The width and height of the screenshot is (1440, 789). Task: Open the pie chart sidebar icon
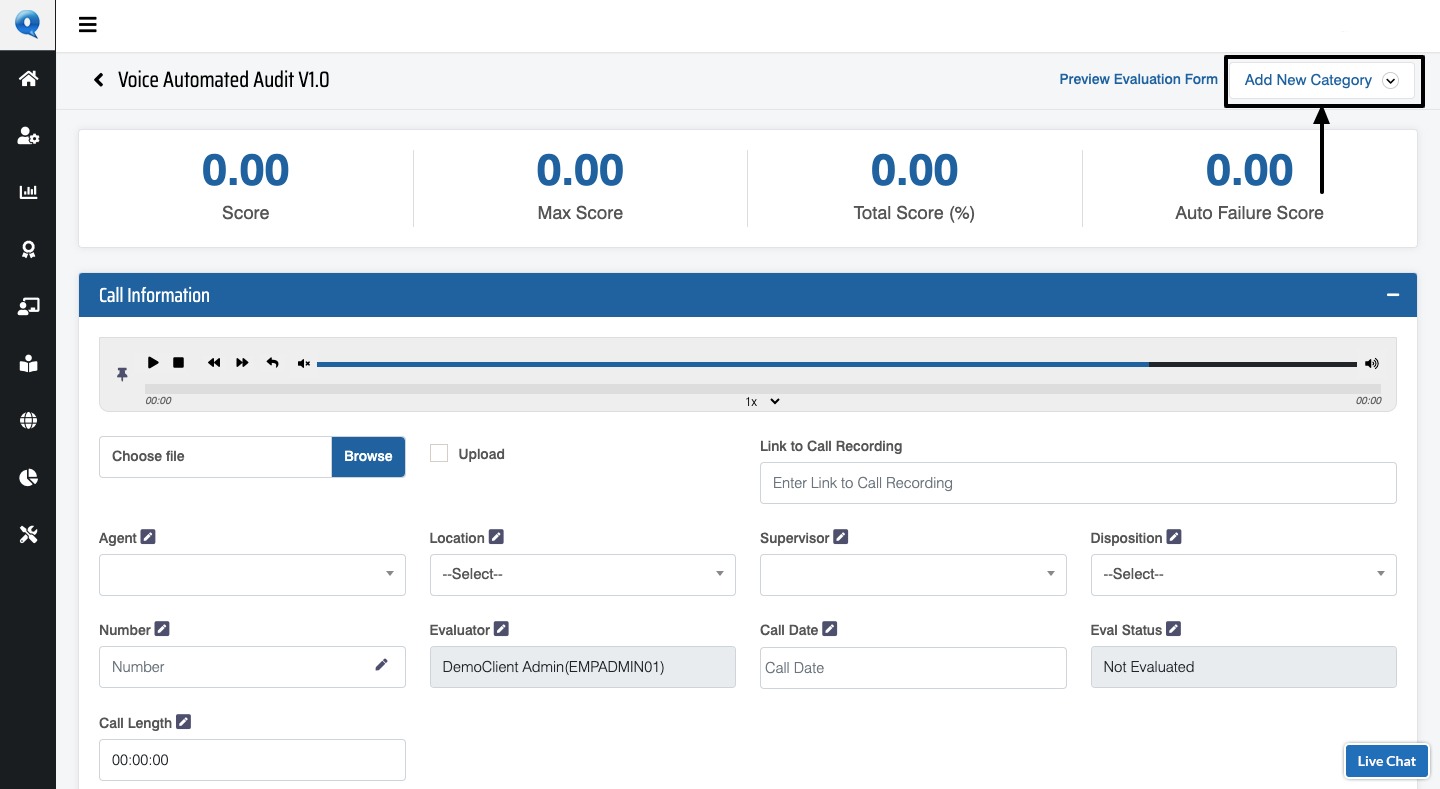[28, 478]
